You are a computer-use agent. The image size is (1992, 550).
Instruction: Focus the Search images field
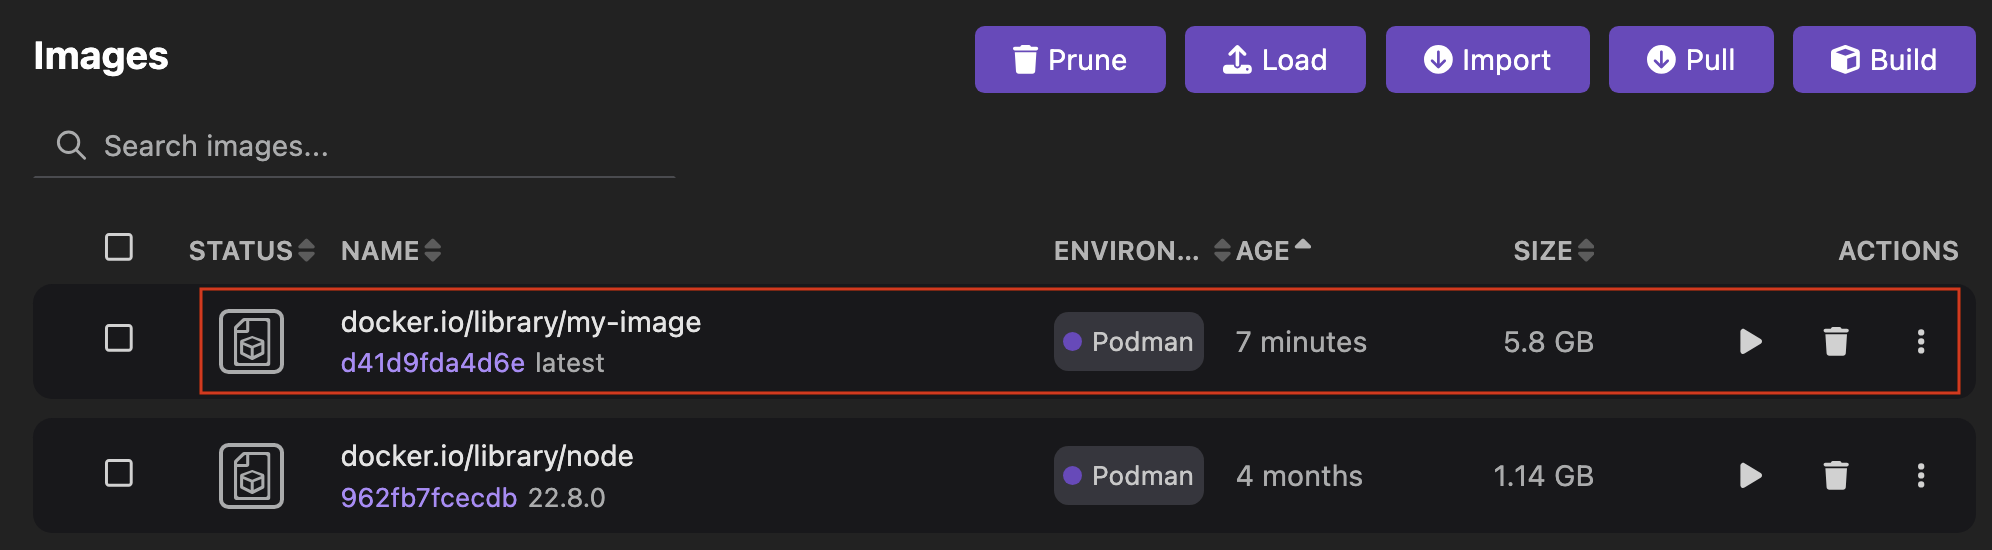(380, 147)
